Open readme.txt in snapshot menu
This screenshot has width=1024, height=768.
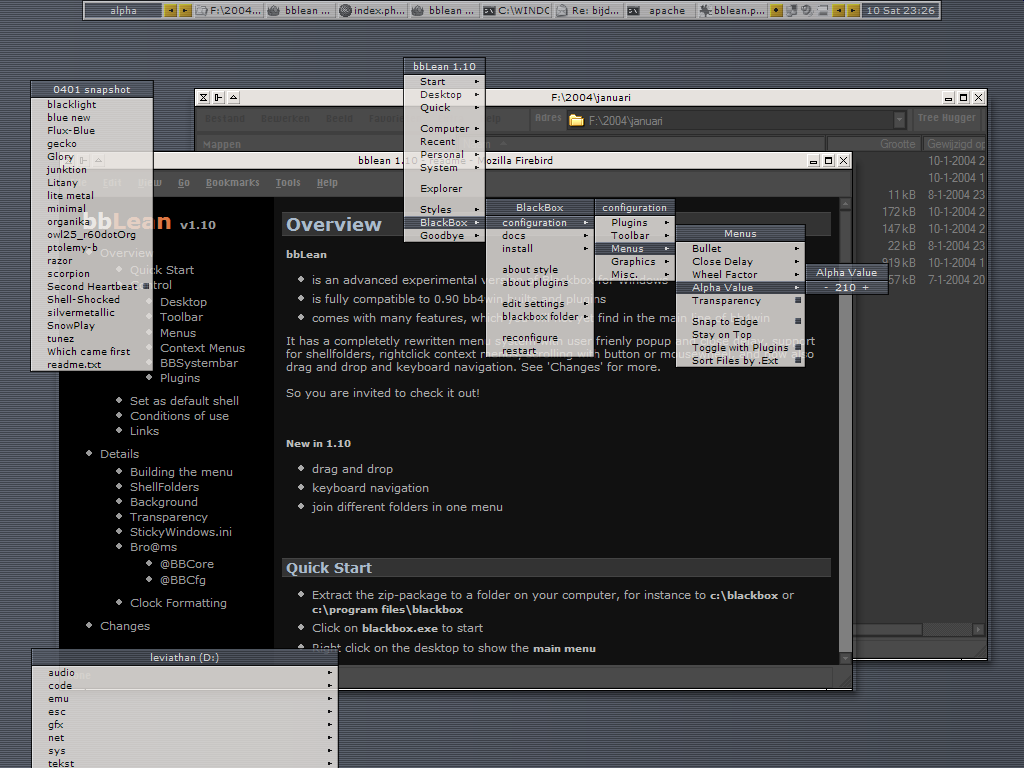click(x=92, y=365)
